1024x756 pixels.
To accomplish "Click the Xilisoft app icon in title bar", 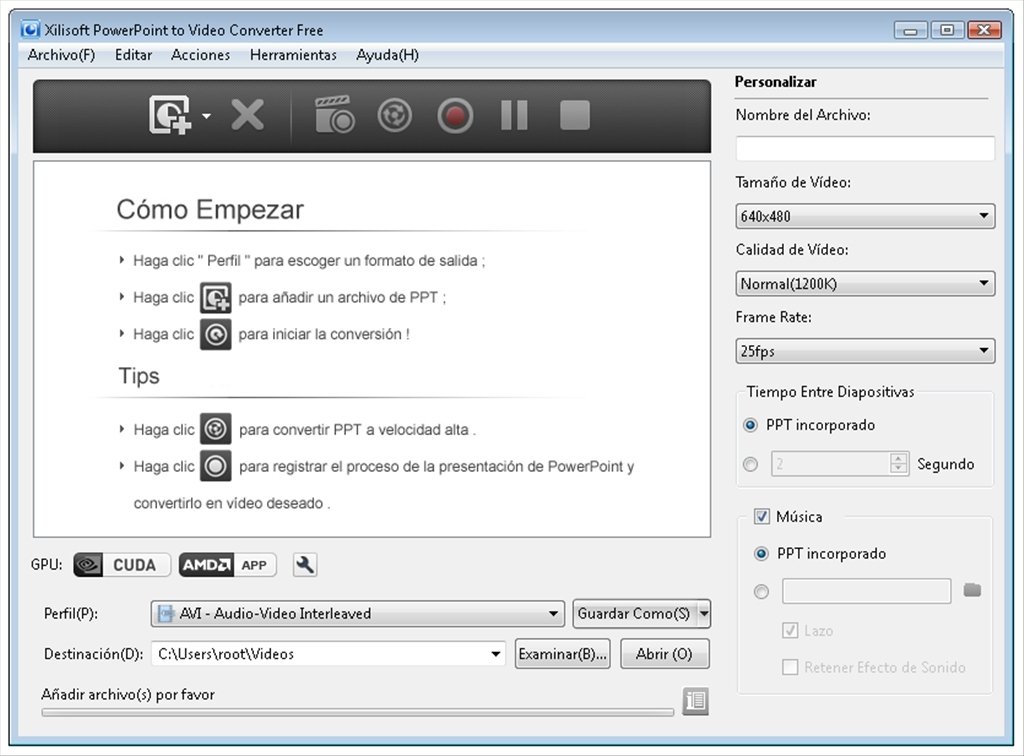I will pyautogui.click(x=30, y=29).
